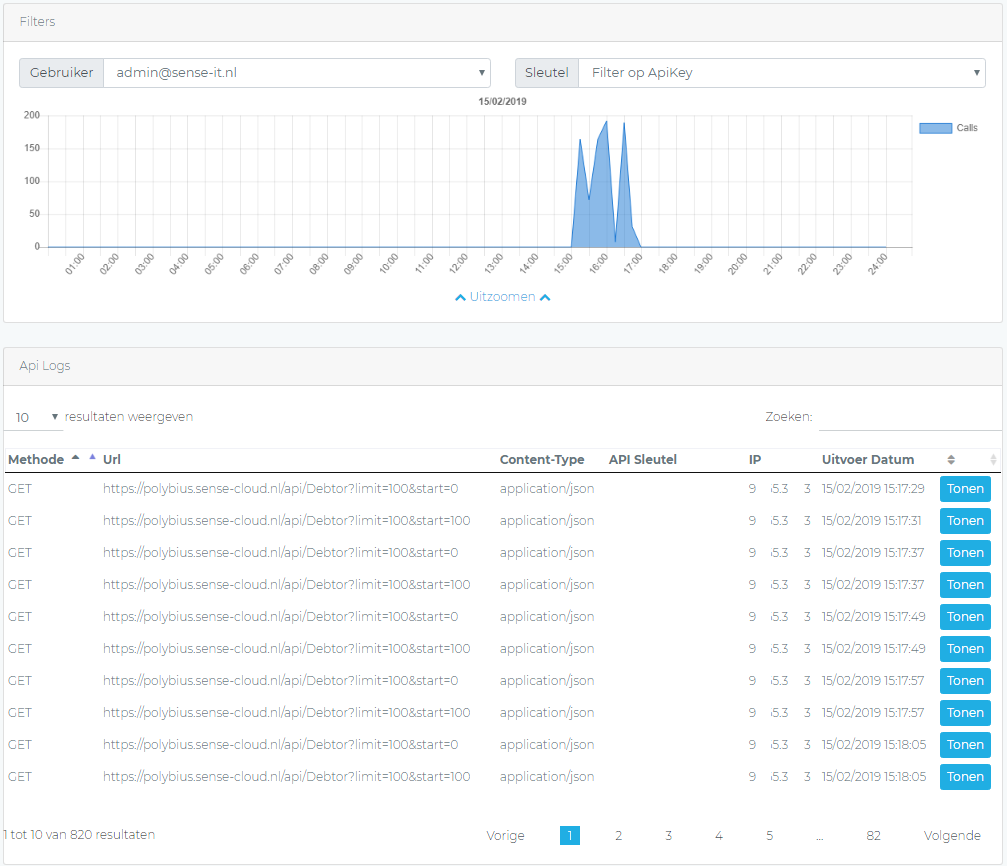The image size is (1007, 866).
Task: Click the left chevron beside Uitzoomen
Action: (x=460, y=298)
